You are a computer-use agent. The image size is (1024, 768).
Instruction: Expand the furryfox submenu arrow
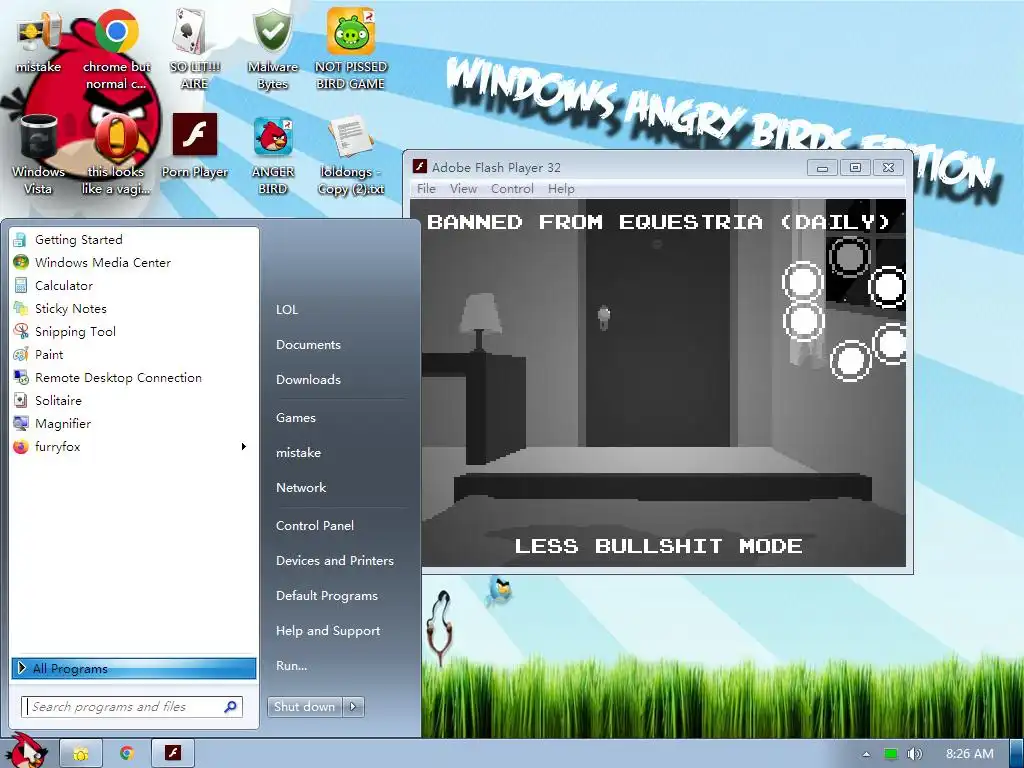[x=244, y=447]
